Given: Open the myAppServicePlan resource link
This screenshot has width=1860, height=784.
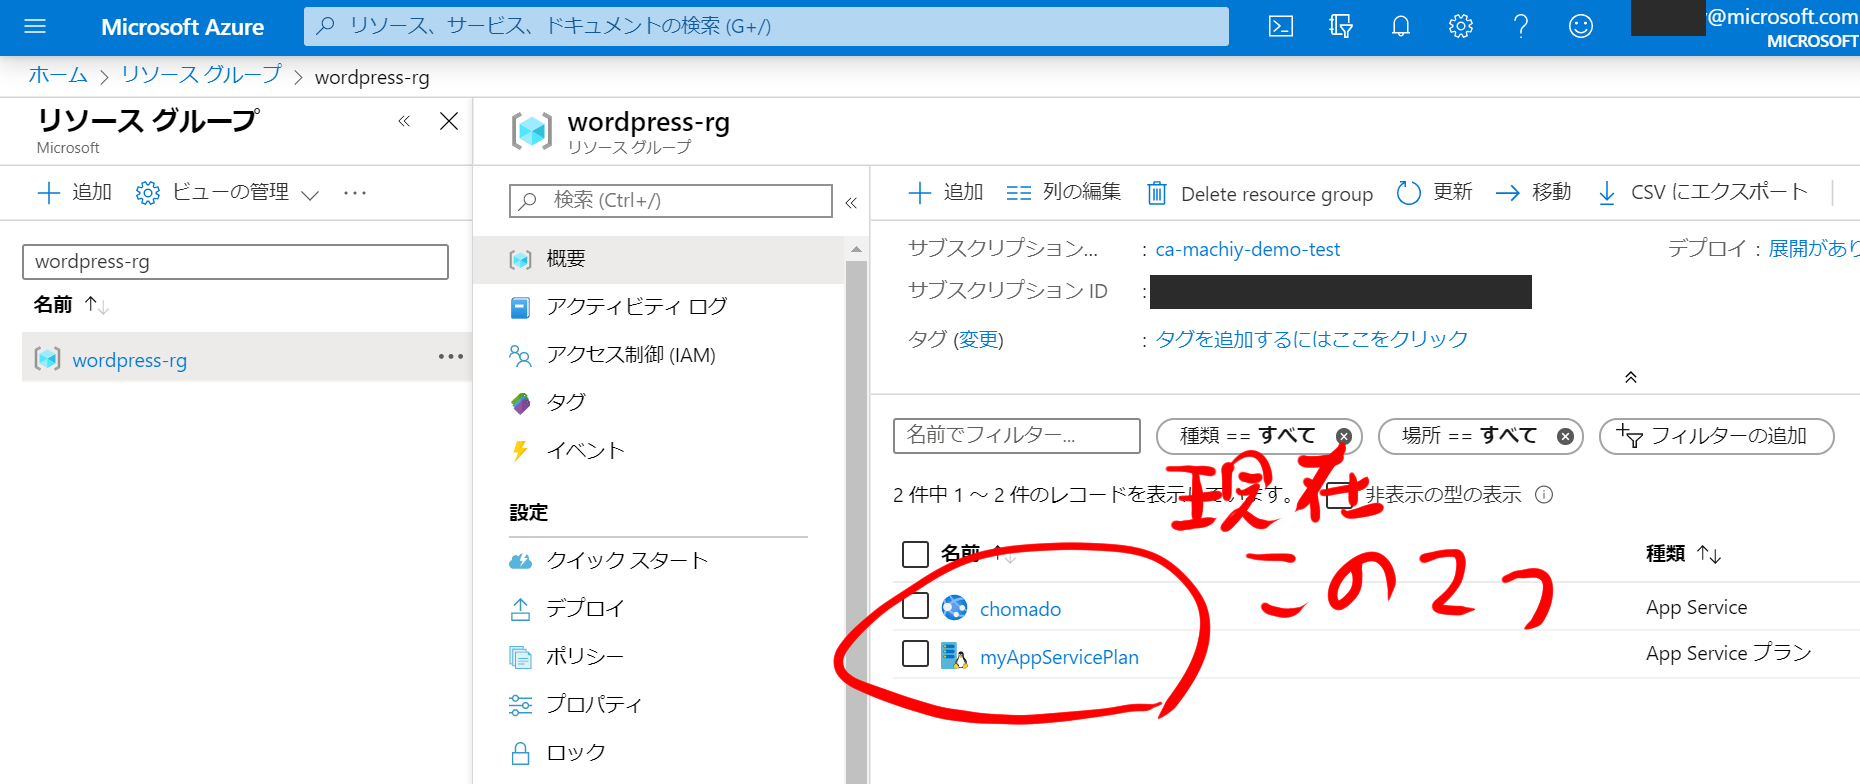Looking at the screenshot, I should coord(1059,657).
